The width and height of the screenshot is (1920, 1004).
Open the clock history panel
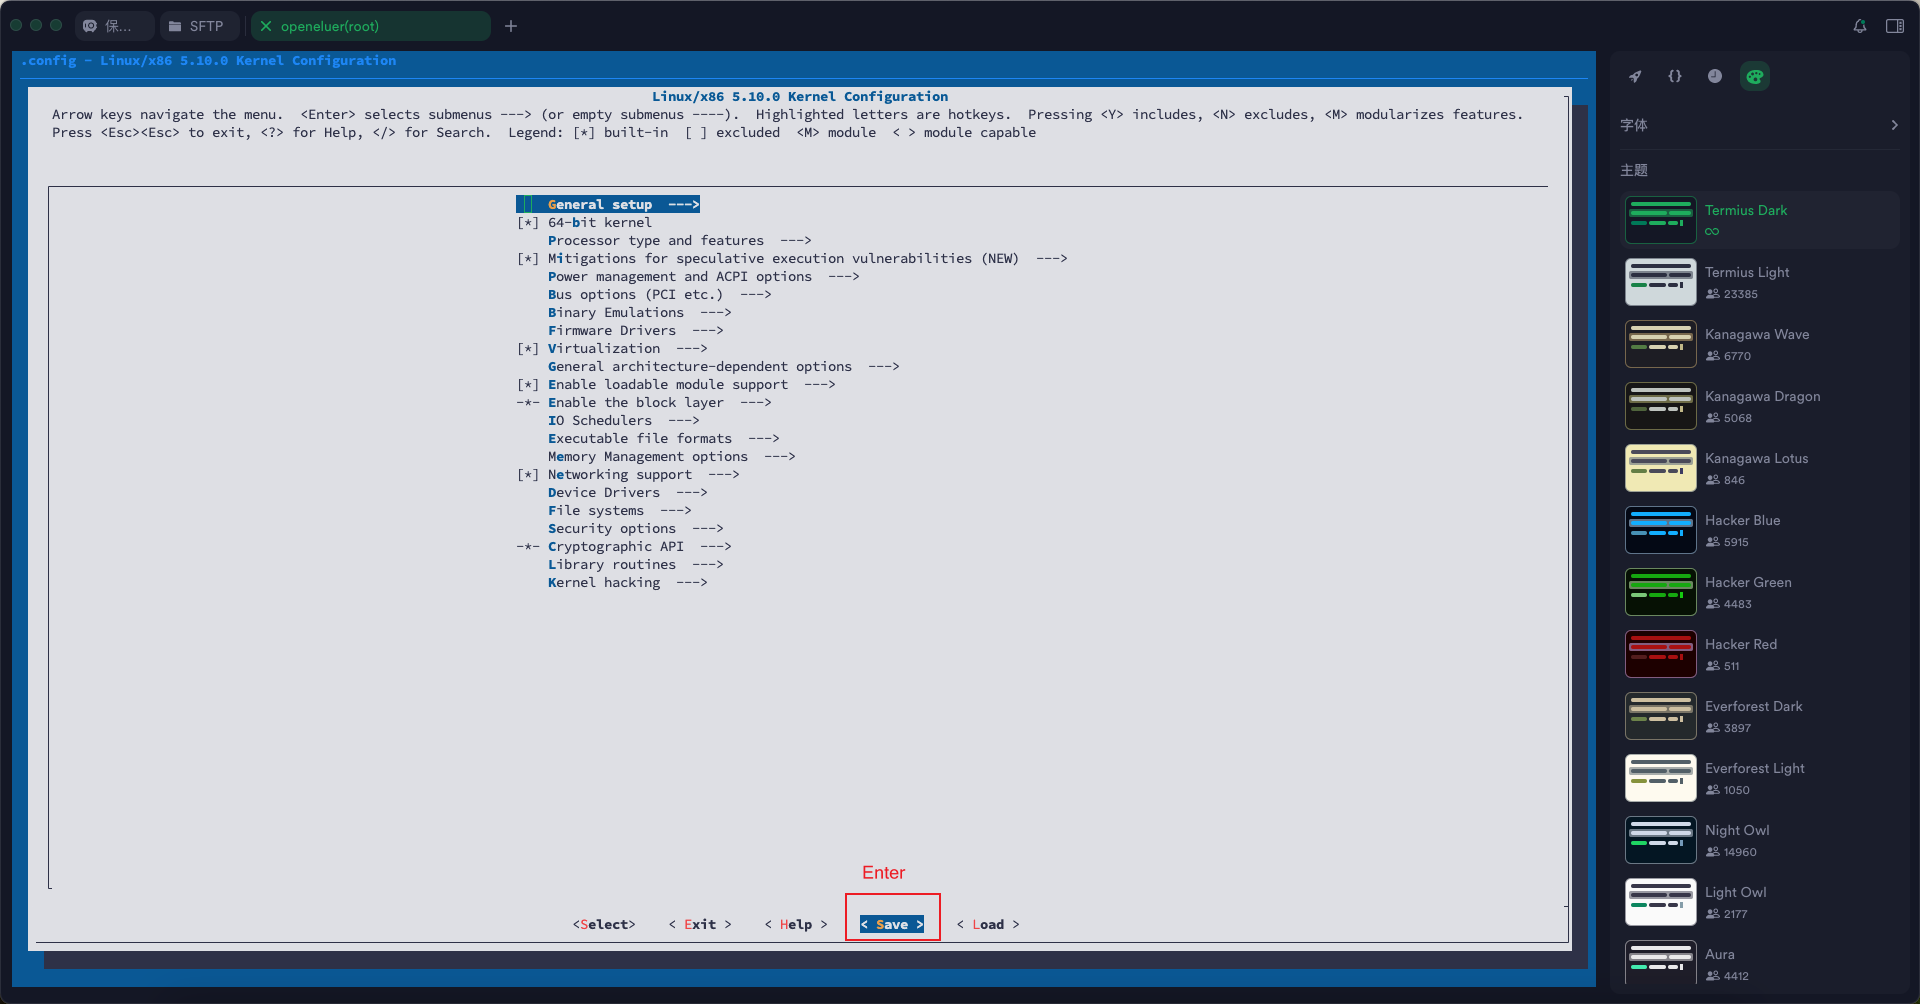click(1715, 77)
